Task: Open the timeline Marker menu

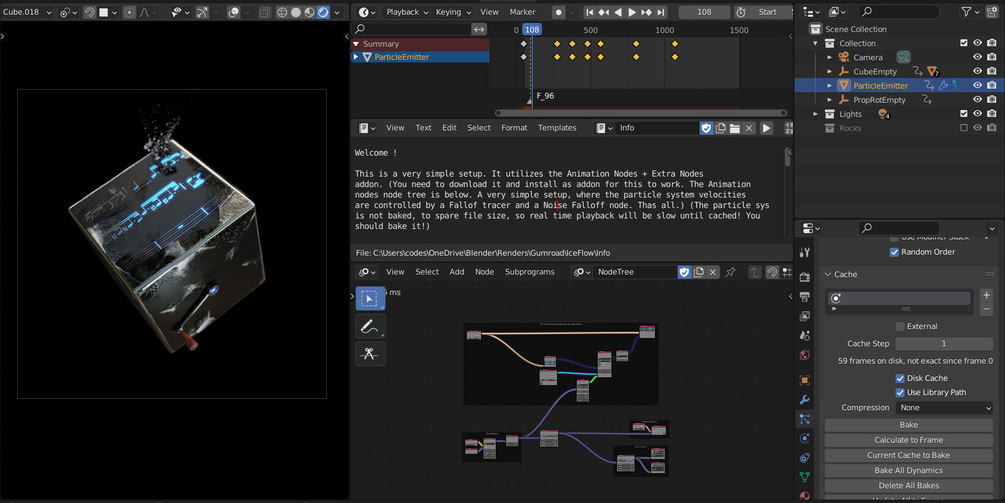Action: point(522,12)
